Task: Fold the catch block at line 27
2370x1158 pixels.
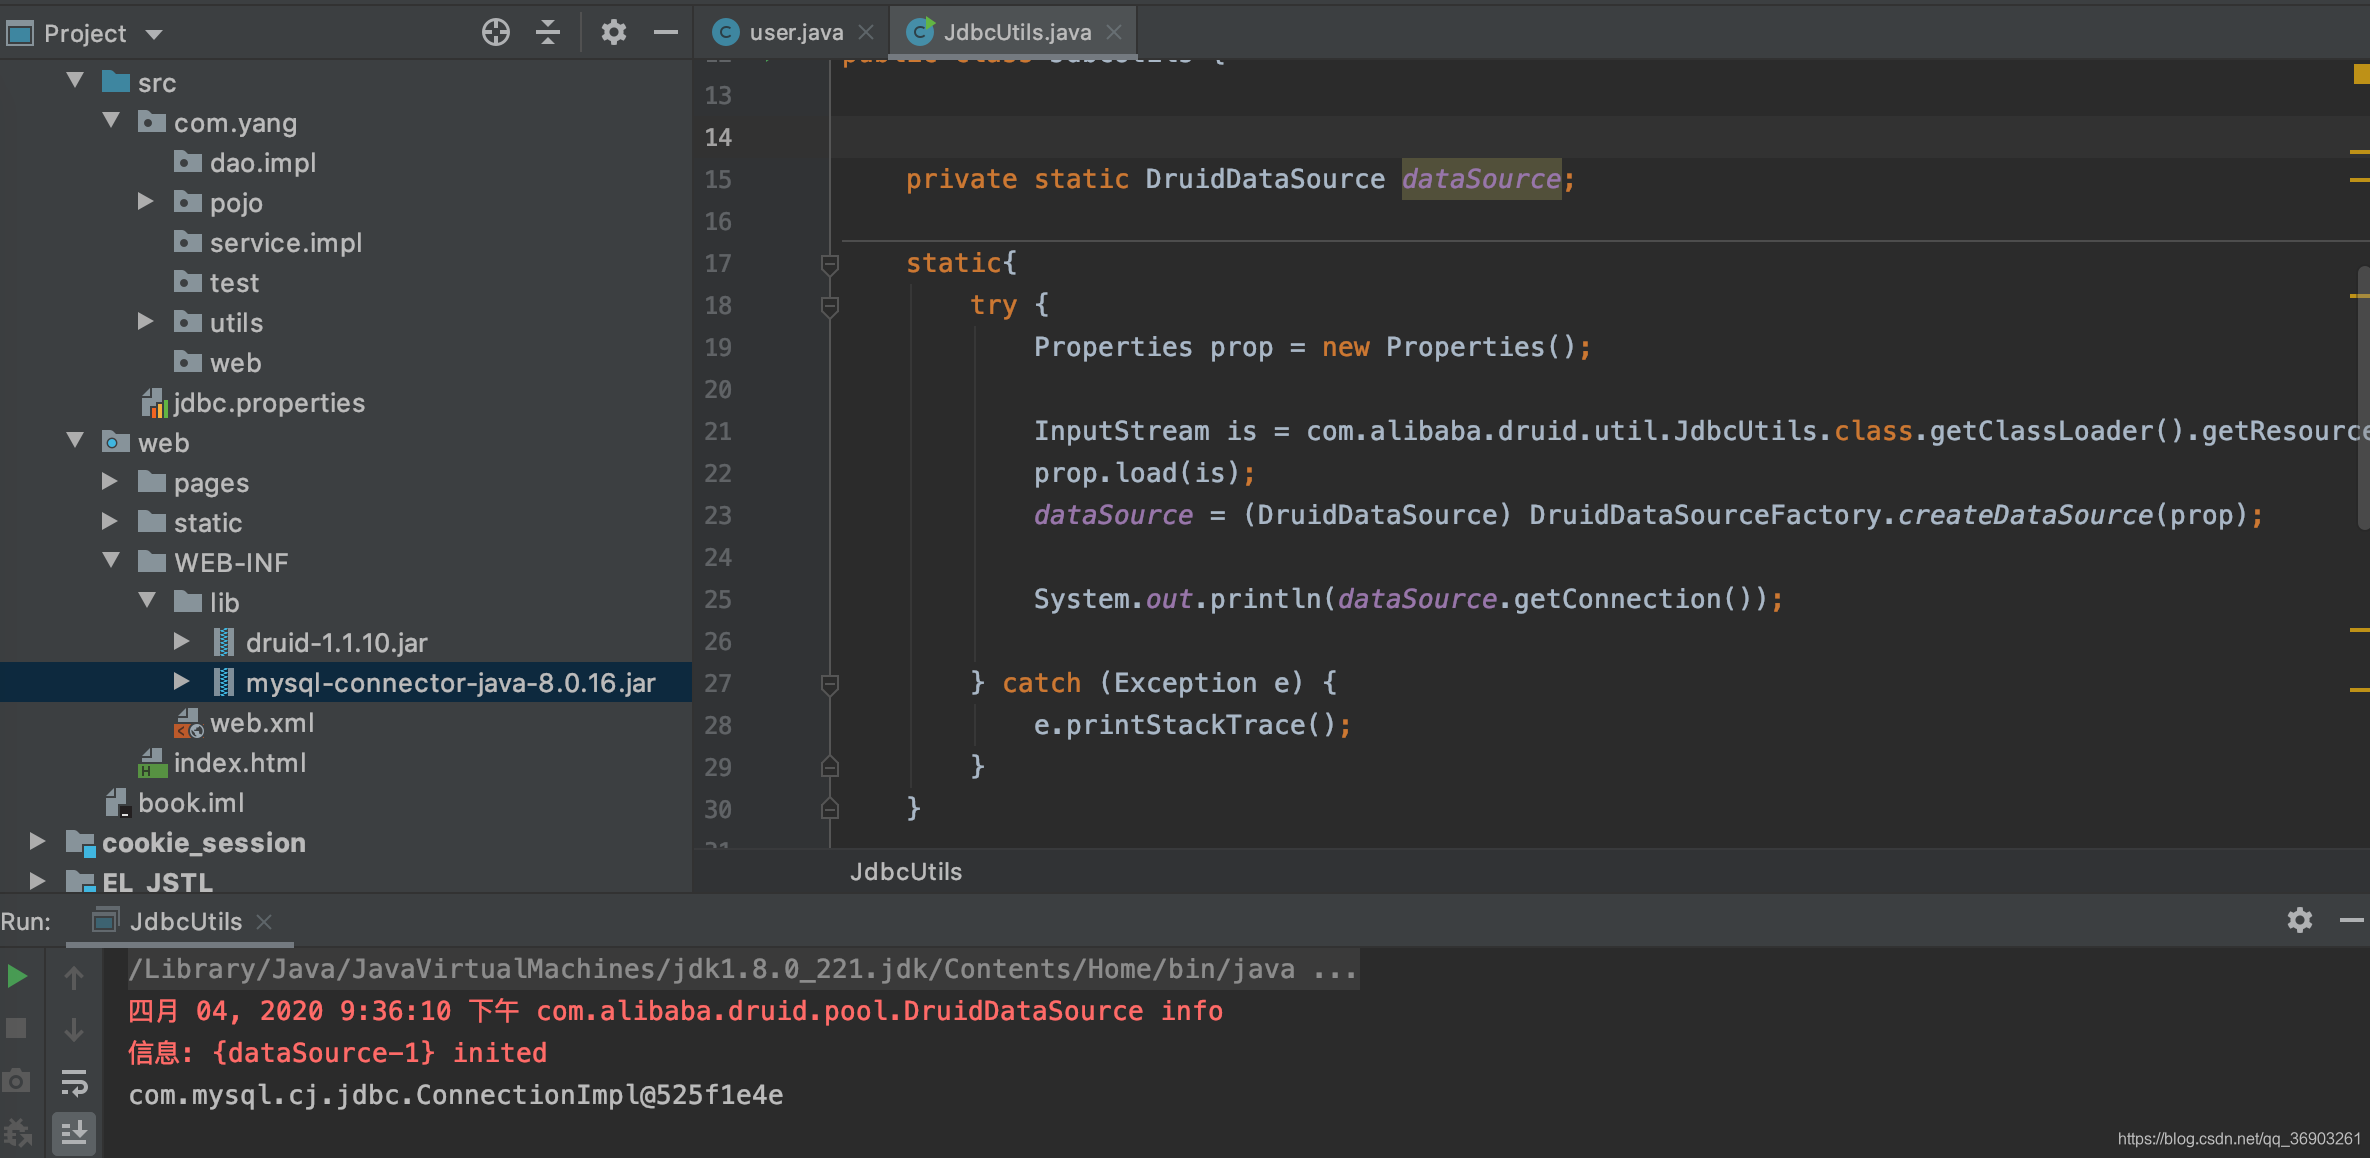Action: (x=829, y=684)
